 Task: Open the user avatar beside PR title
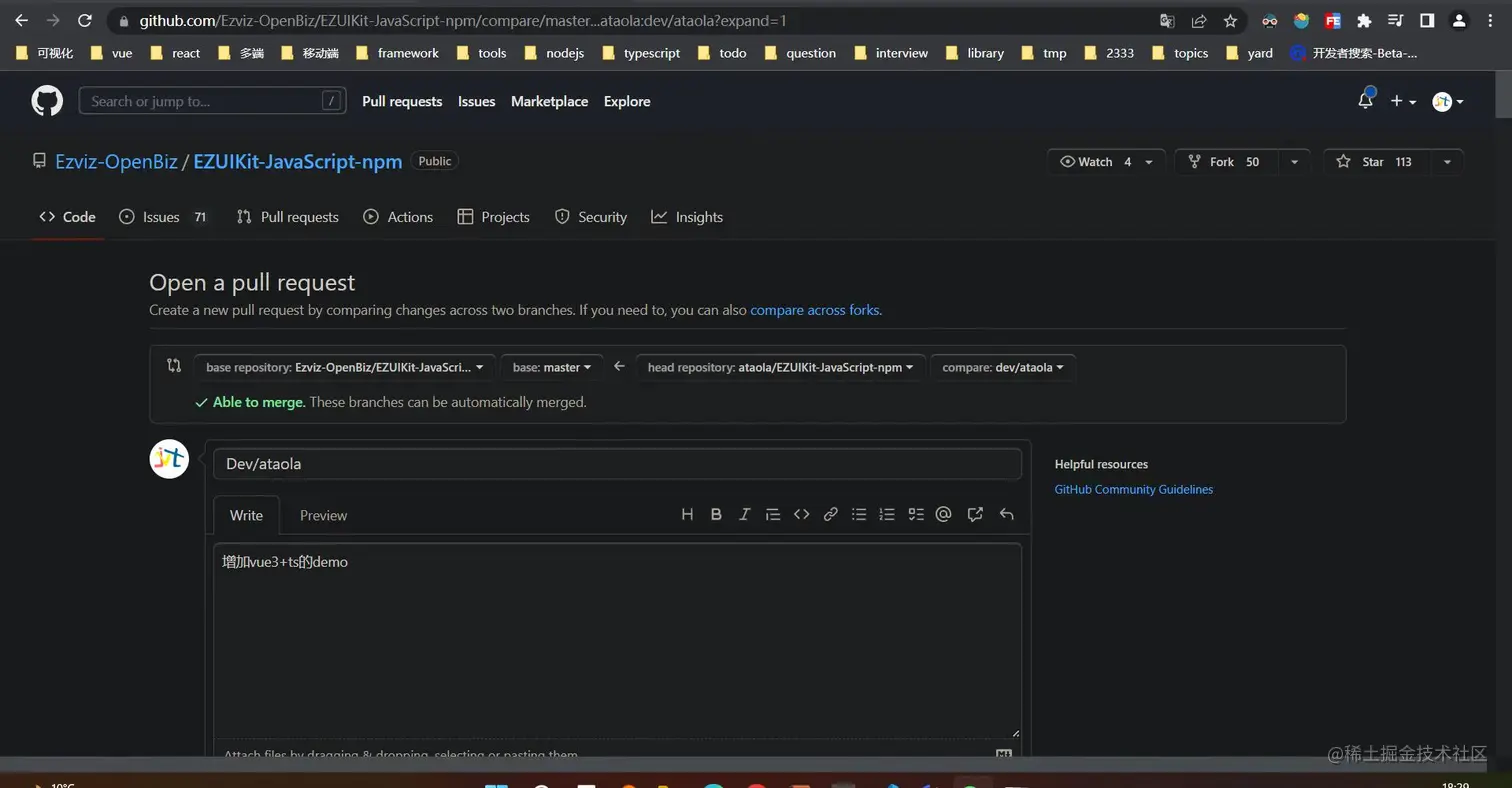click(169, 459)
